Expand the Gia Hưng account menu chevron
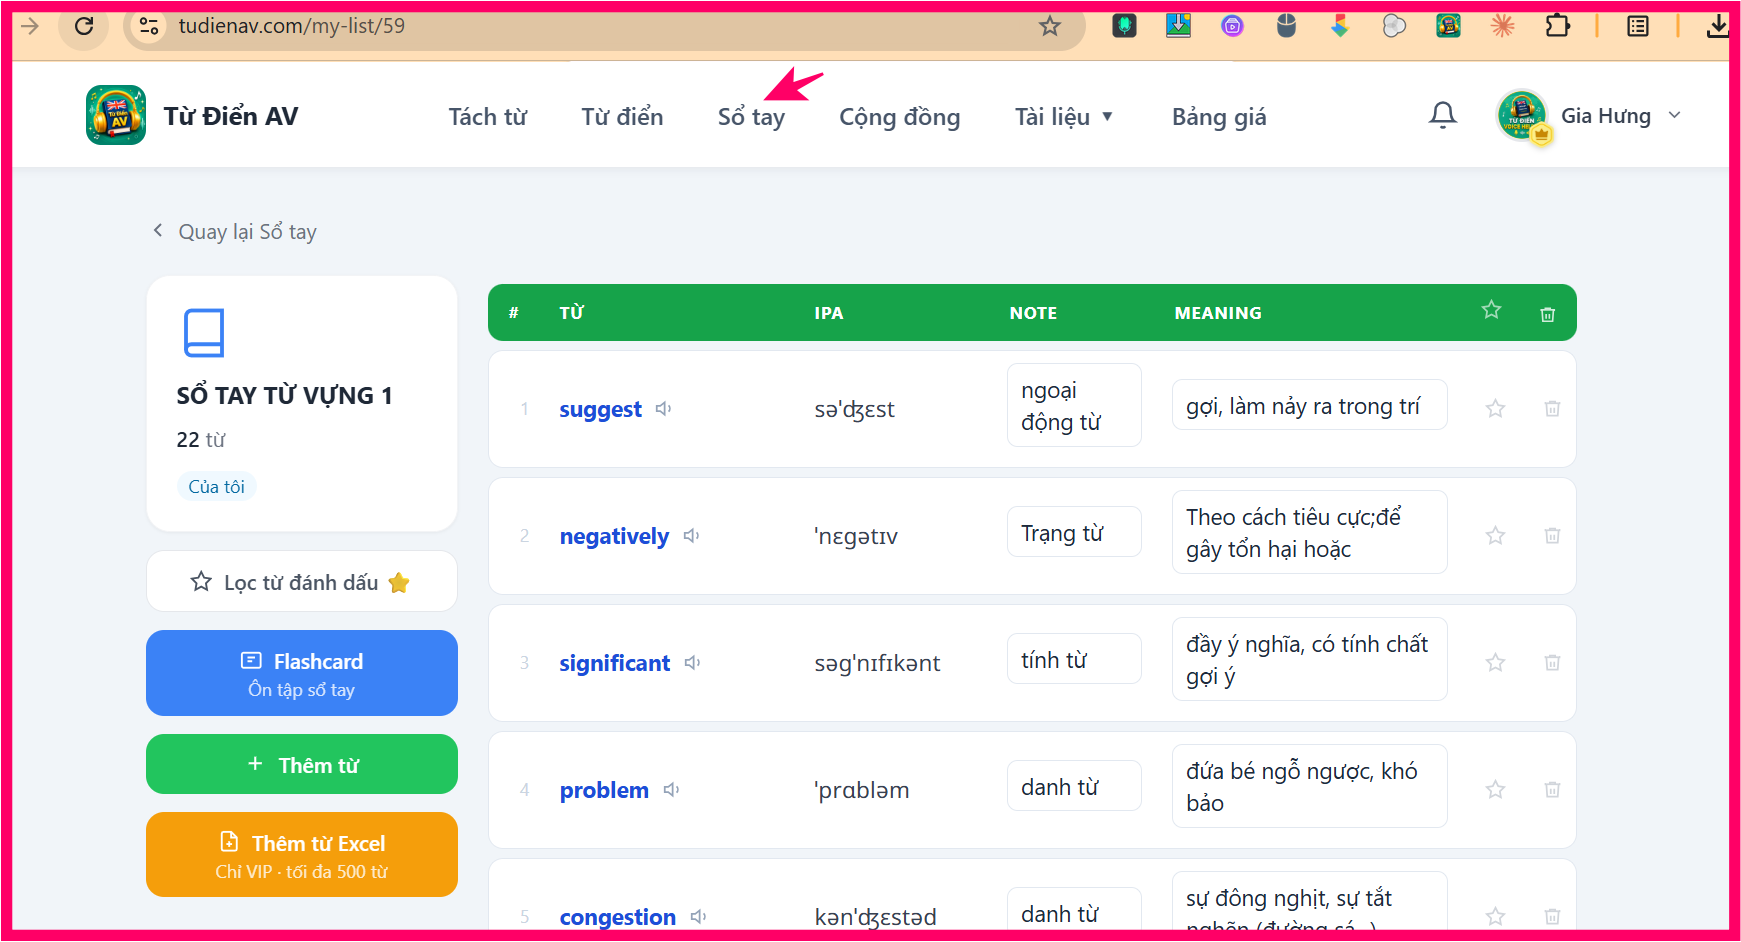The image size is (1741, 942). pos(1674,116)
